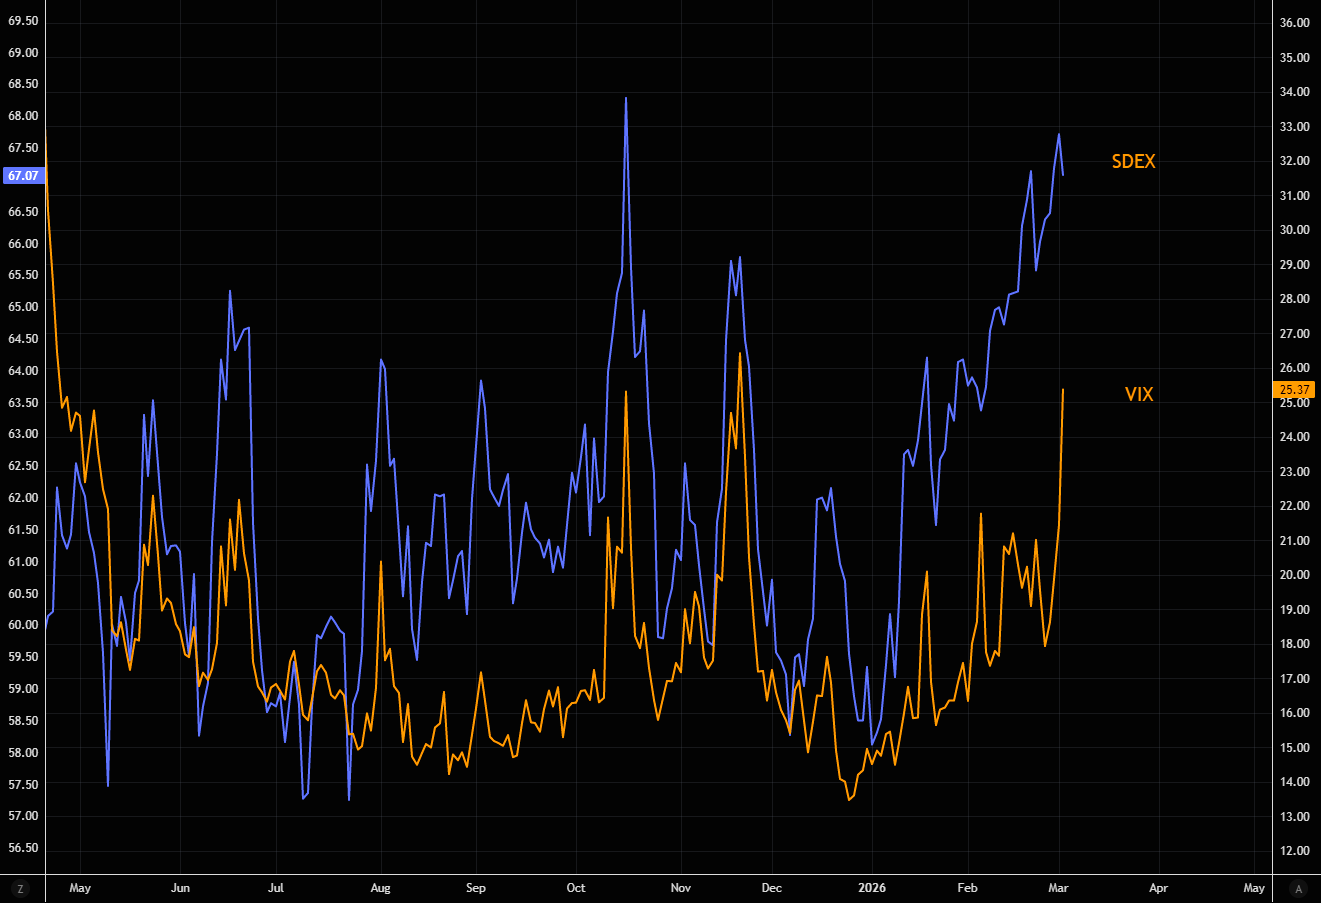Click the orange 25.37 price tag
This screenshot has height=903, width=1321.
[1294, 390]
